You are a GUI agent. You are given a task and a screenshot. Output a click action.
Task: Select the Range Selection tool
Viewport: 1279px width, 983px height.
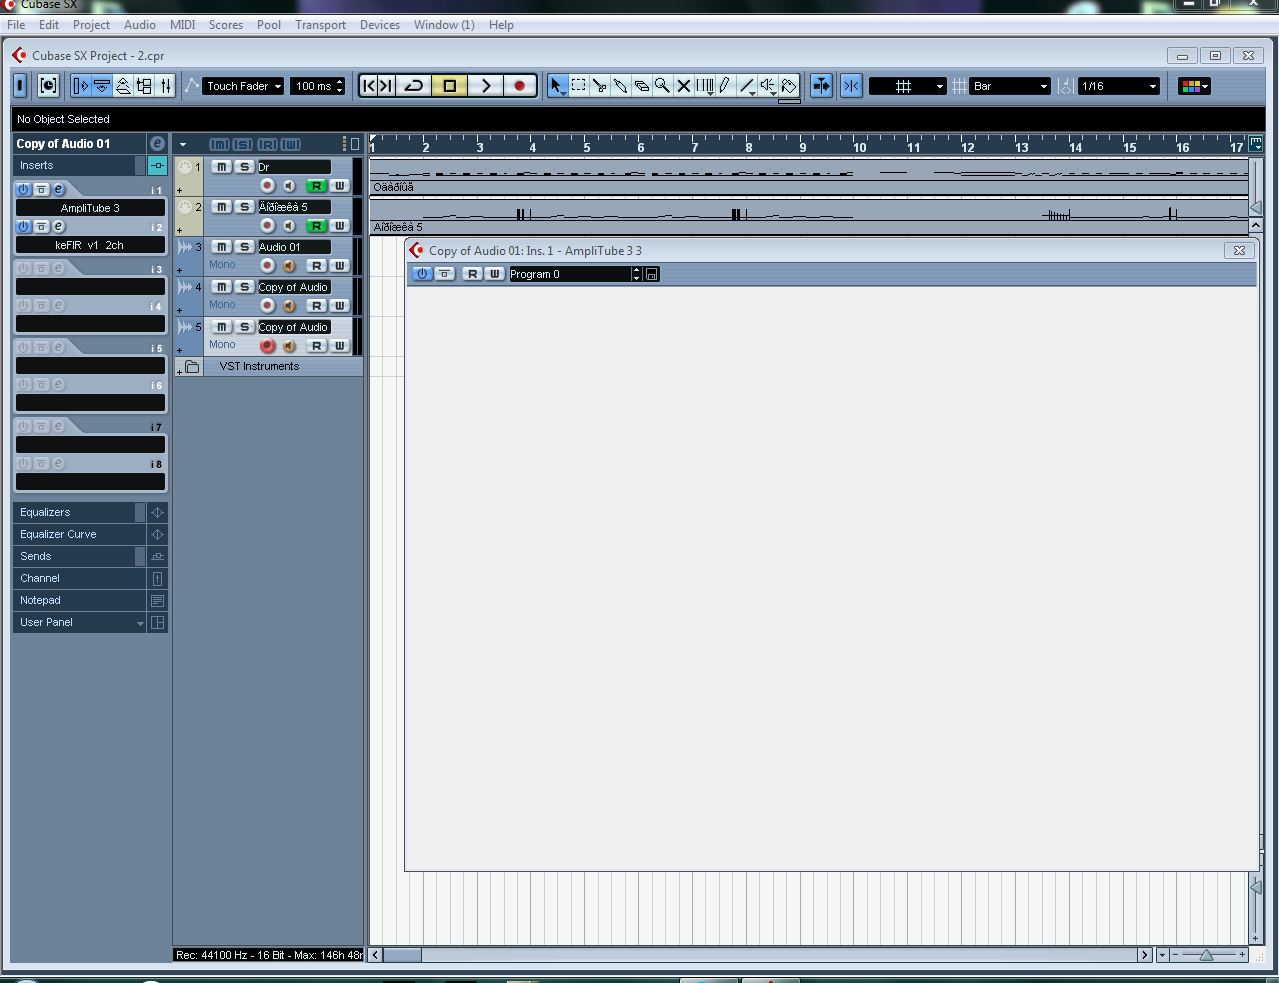tap(578, 86)
